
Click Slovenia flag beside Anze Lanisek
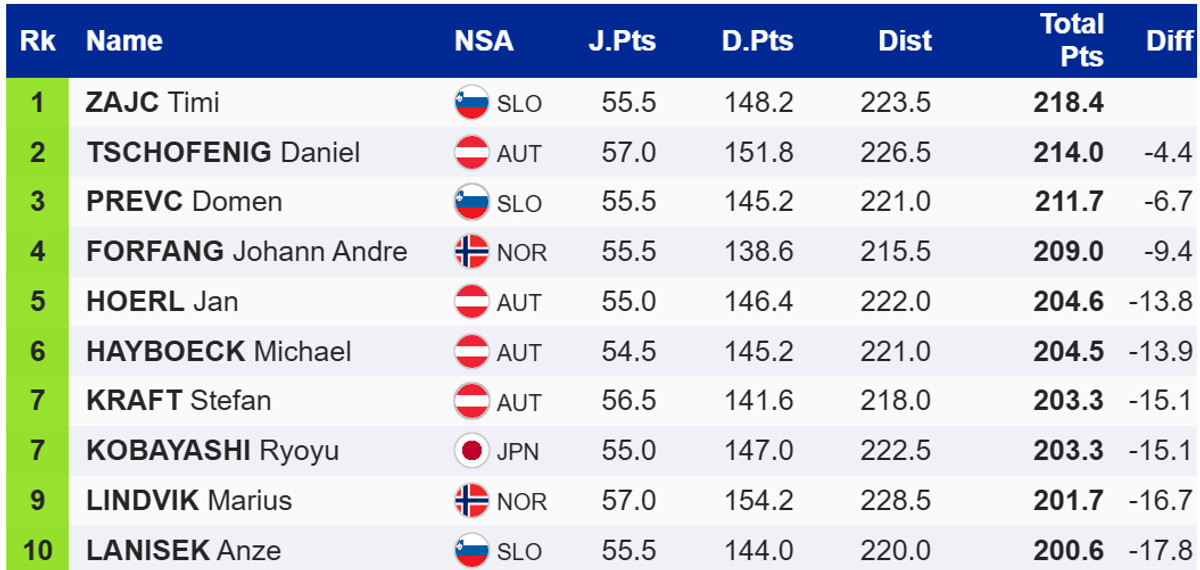[471, 550]
